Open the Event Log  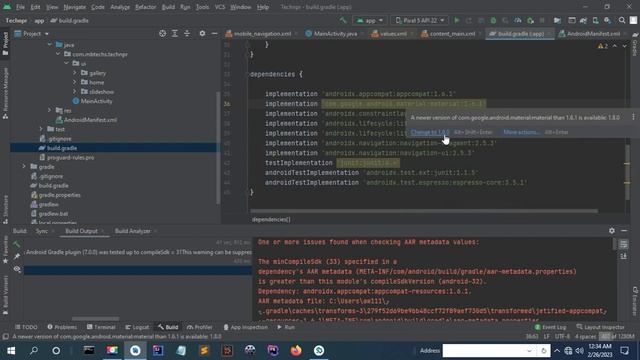[x=550, y=327]
